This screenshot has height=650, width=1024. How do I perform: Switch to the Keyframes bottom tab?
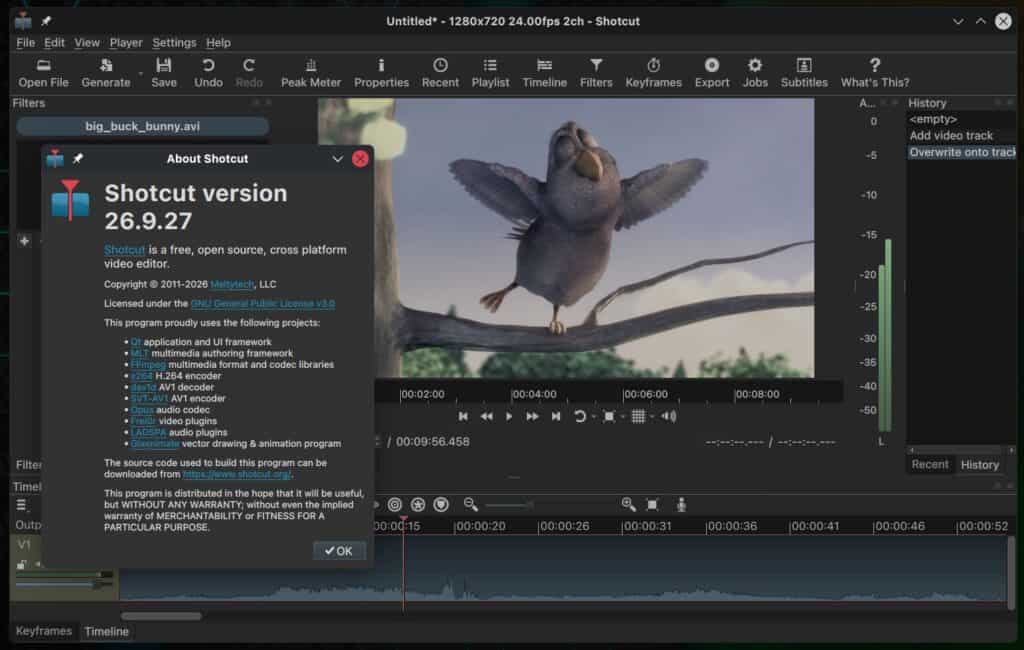click(44, 631)
